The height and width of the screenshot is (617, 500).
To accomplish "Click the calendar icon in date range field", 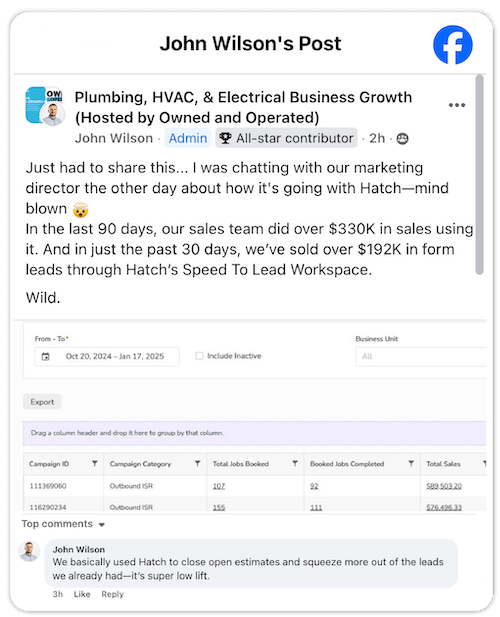I will tap(46, 357).
